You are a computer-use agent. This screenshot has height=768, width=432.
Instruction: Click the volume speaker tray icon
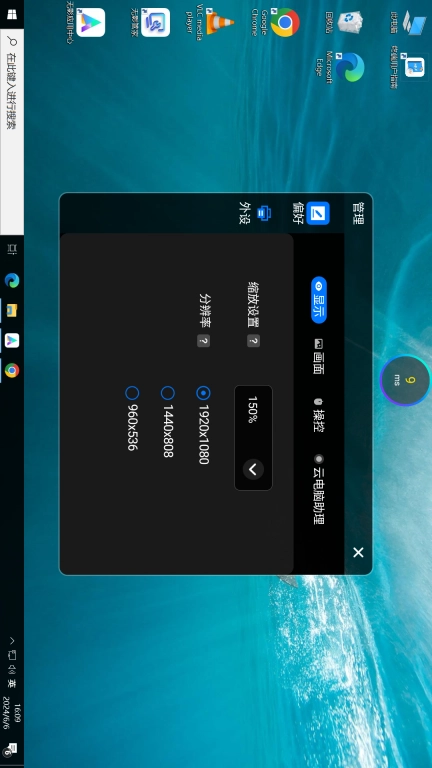point(12,669)
